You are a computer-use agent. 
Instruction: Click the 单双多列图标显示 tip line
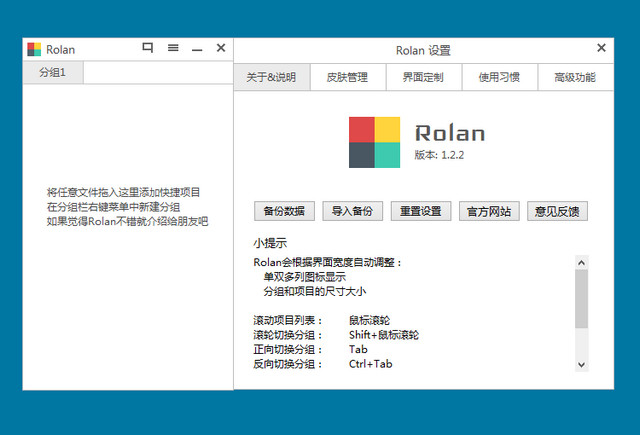tap(304, 277)
